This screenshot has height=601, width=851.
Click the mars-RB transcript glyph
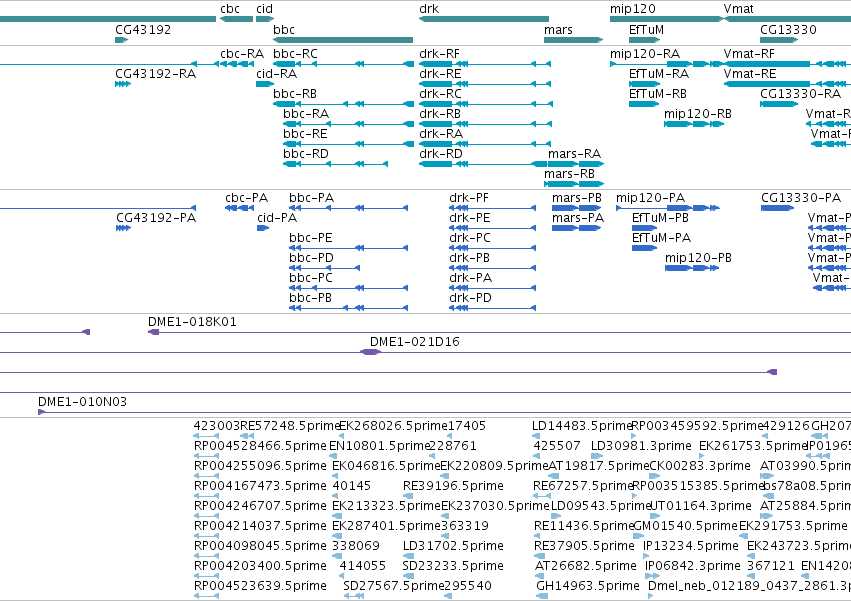click(x=574, y=185)
